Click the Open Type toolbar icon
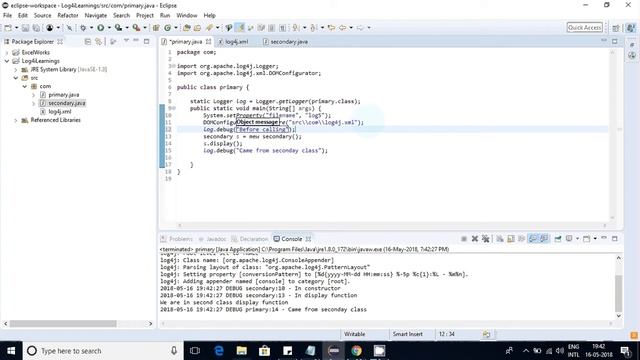Image resolution: width=640 pixels, height=360 pixels. pos(187,28)
